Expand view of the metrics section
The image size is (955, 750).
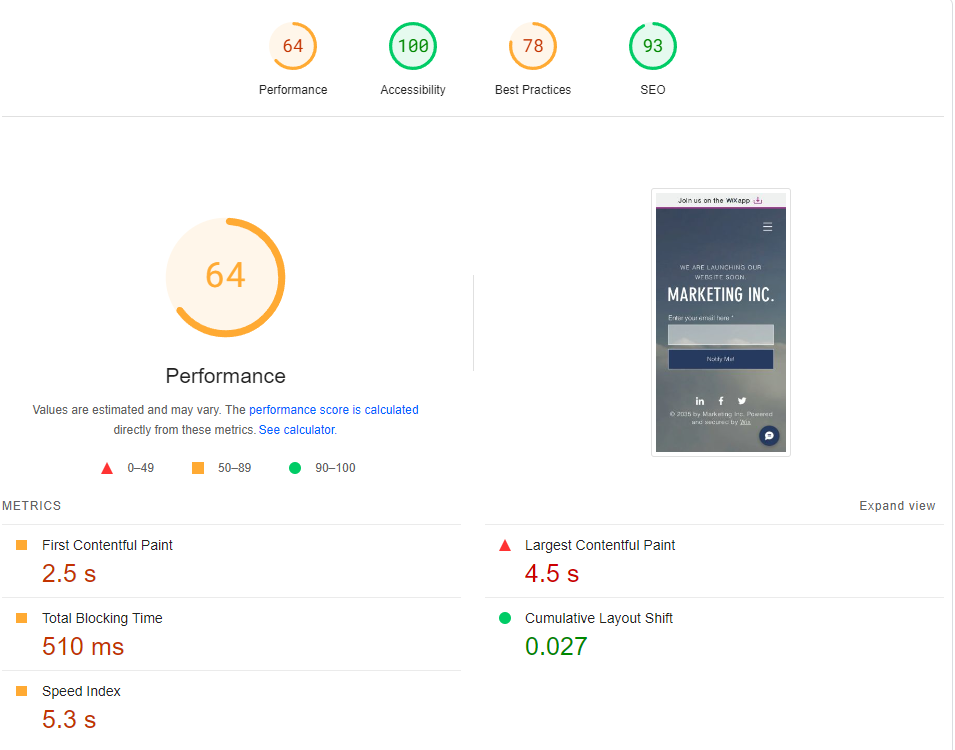[x=897, y=506]
